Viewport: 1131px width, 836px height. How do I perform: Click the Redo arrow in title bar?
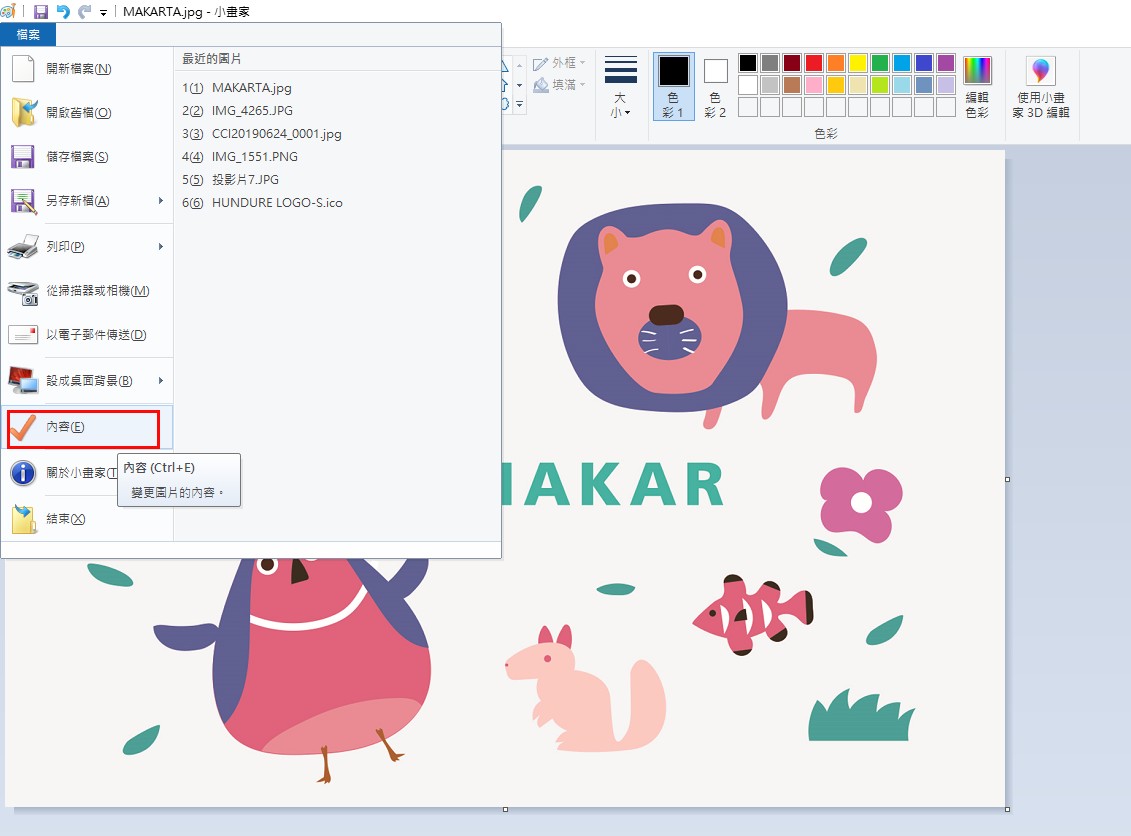click(x=84, y=12)
